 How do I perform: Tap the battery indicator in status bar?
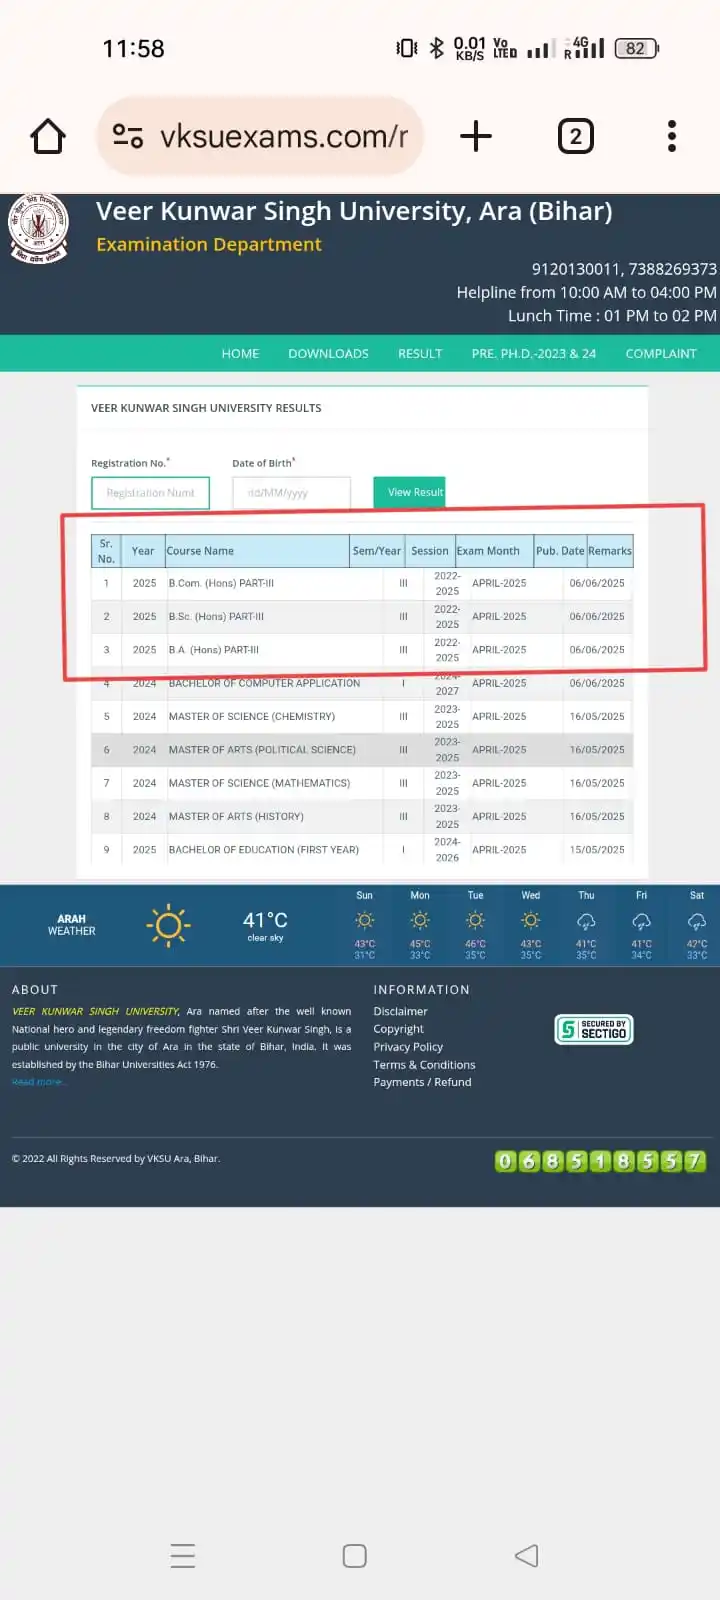point(636,48)
